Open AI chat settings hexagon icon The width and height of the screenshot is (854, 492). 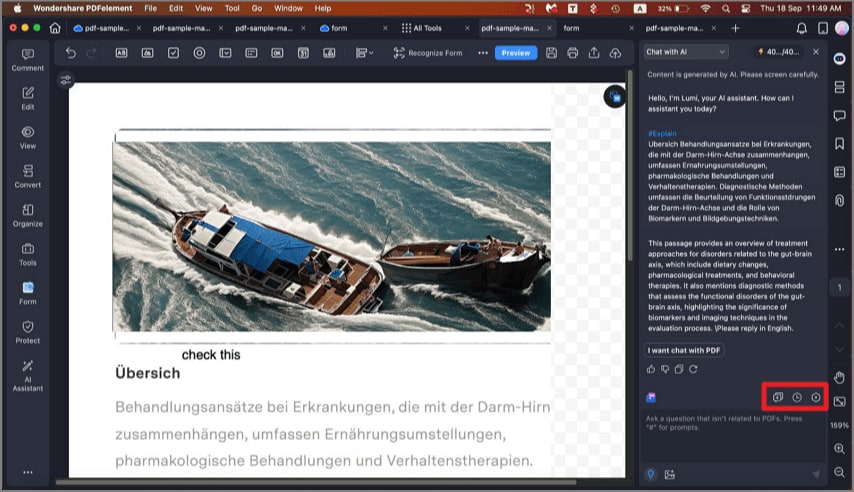click(x=816, y=397)
